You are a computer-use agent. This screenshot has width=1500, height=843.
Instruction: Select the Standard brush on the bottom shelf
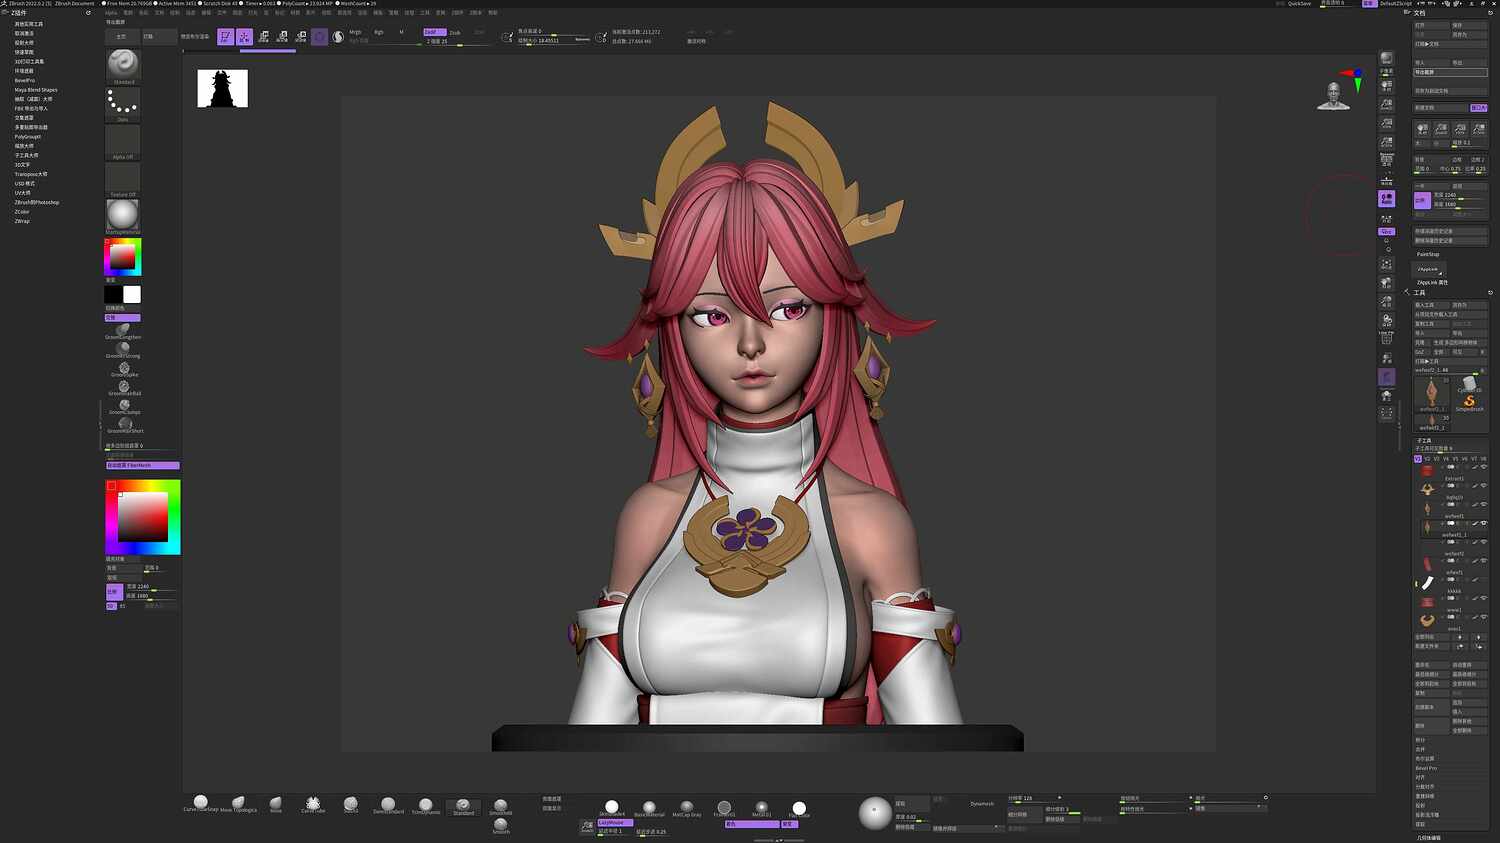tap(462, 805)
